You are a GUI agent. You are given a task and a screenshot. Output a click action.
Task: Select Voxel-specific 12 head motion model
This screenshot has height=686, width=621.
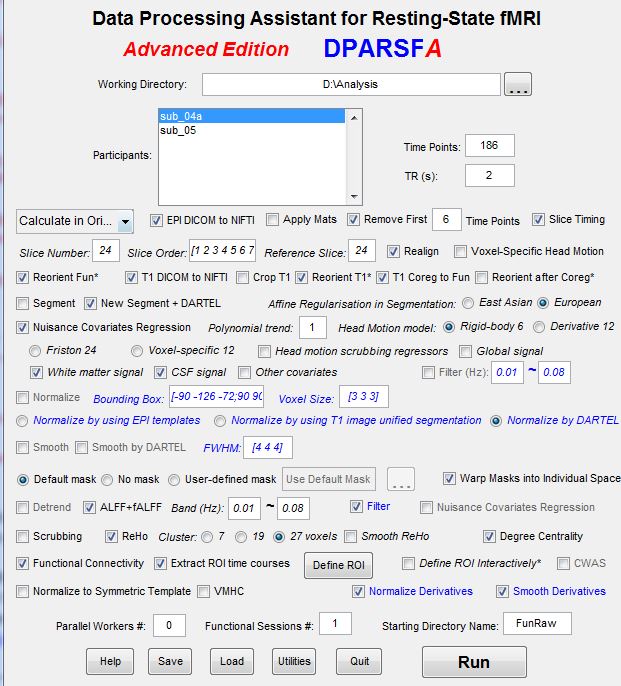coord(137,351)
